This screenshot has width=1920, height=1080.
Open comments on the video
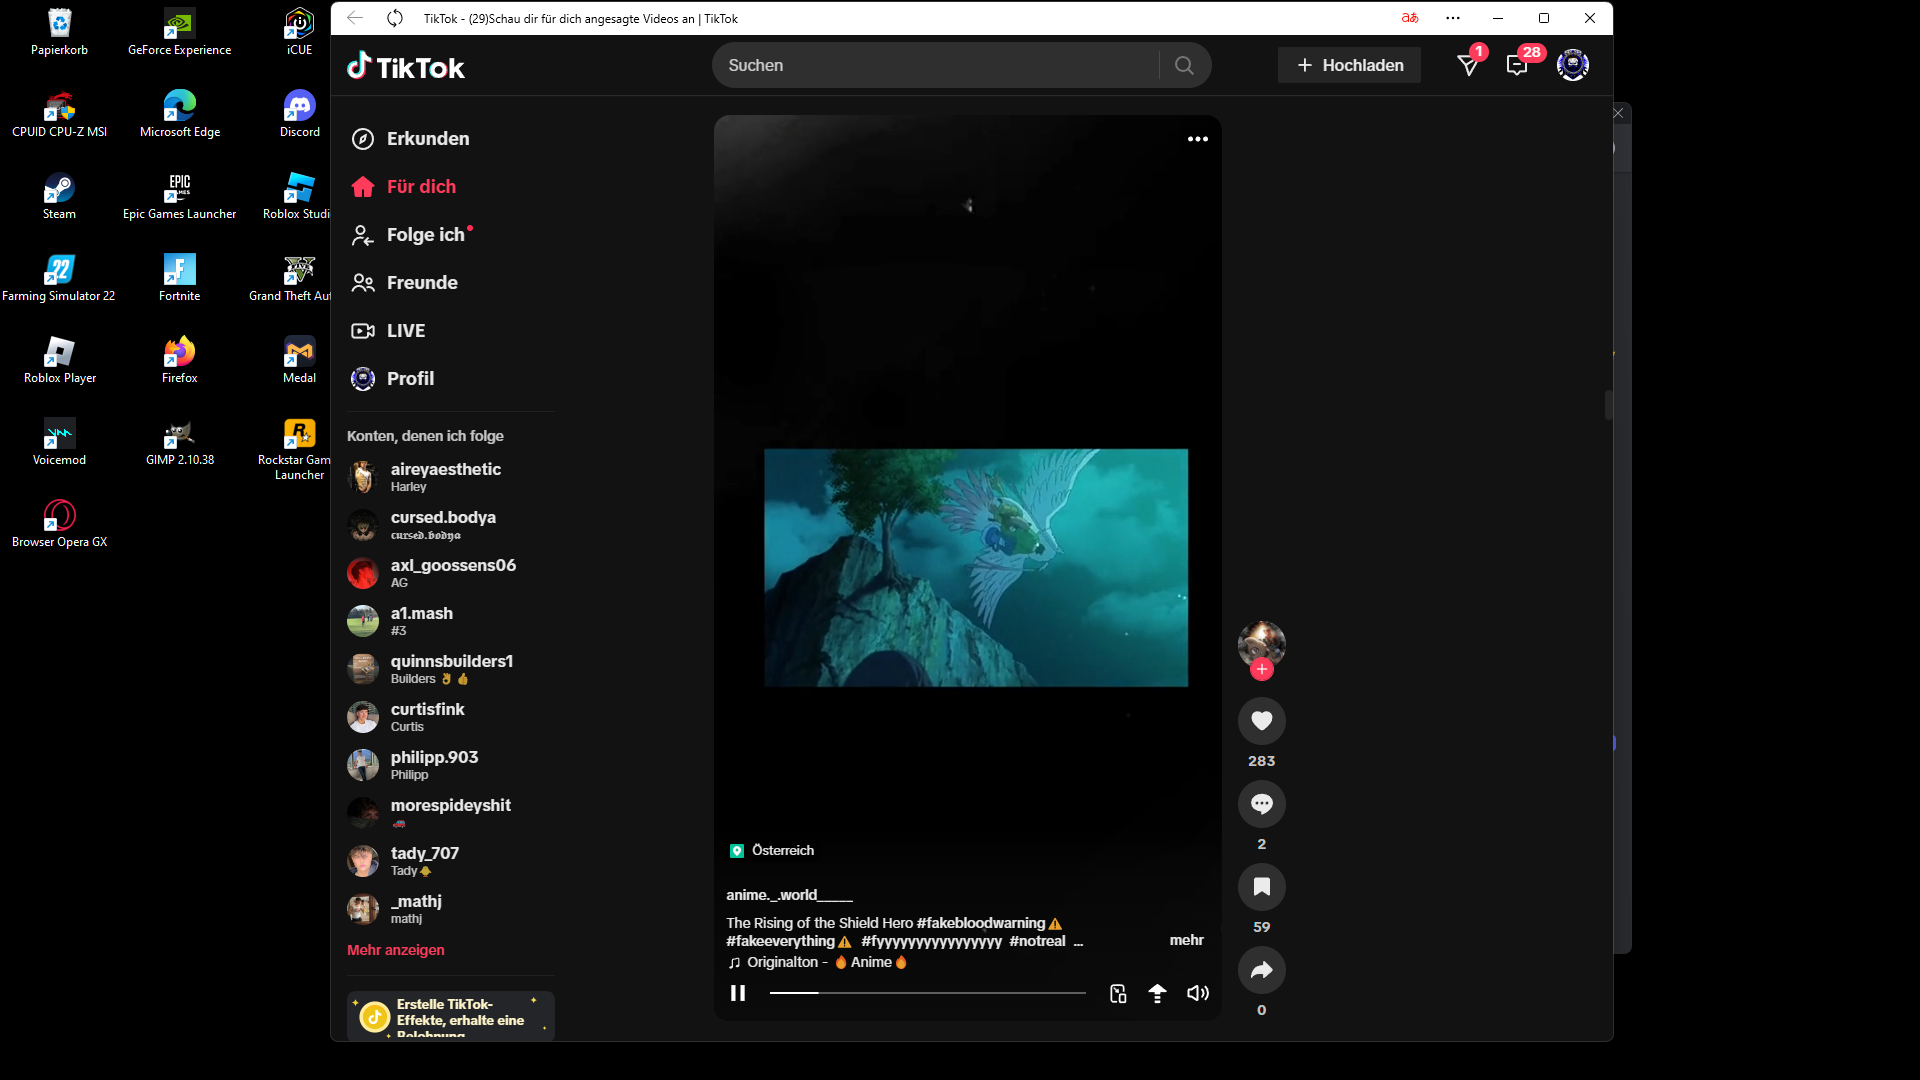click(1262, 804)
